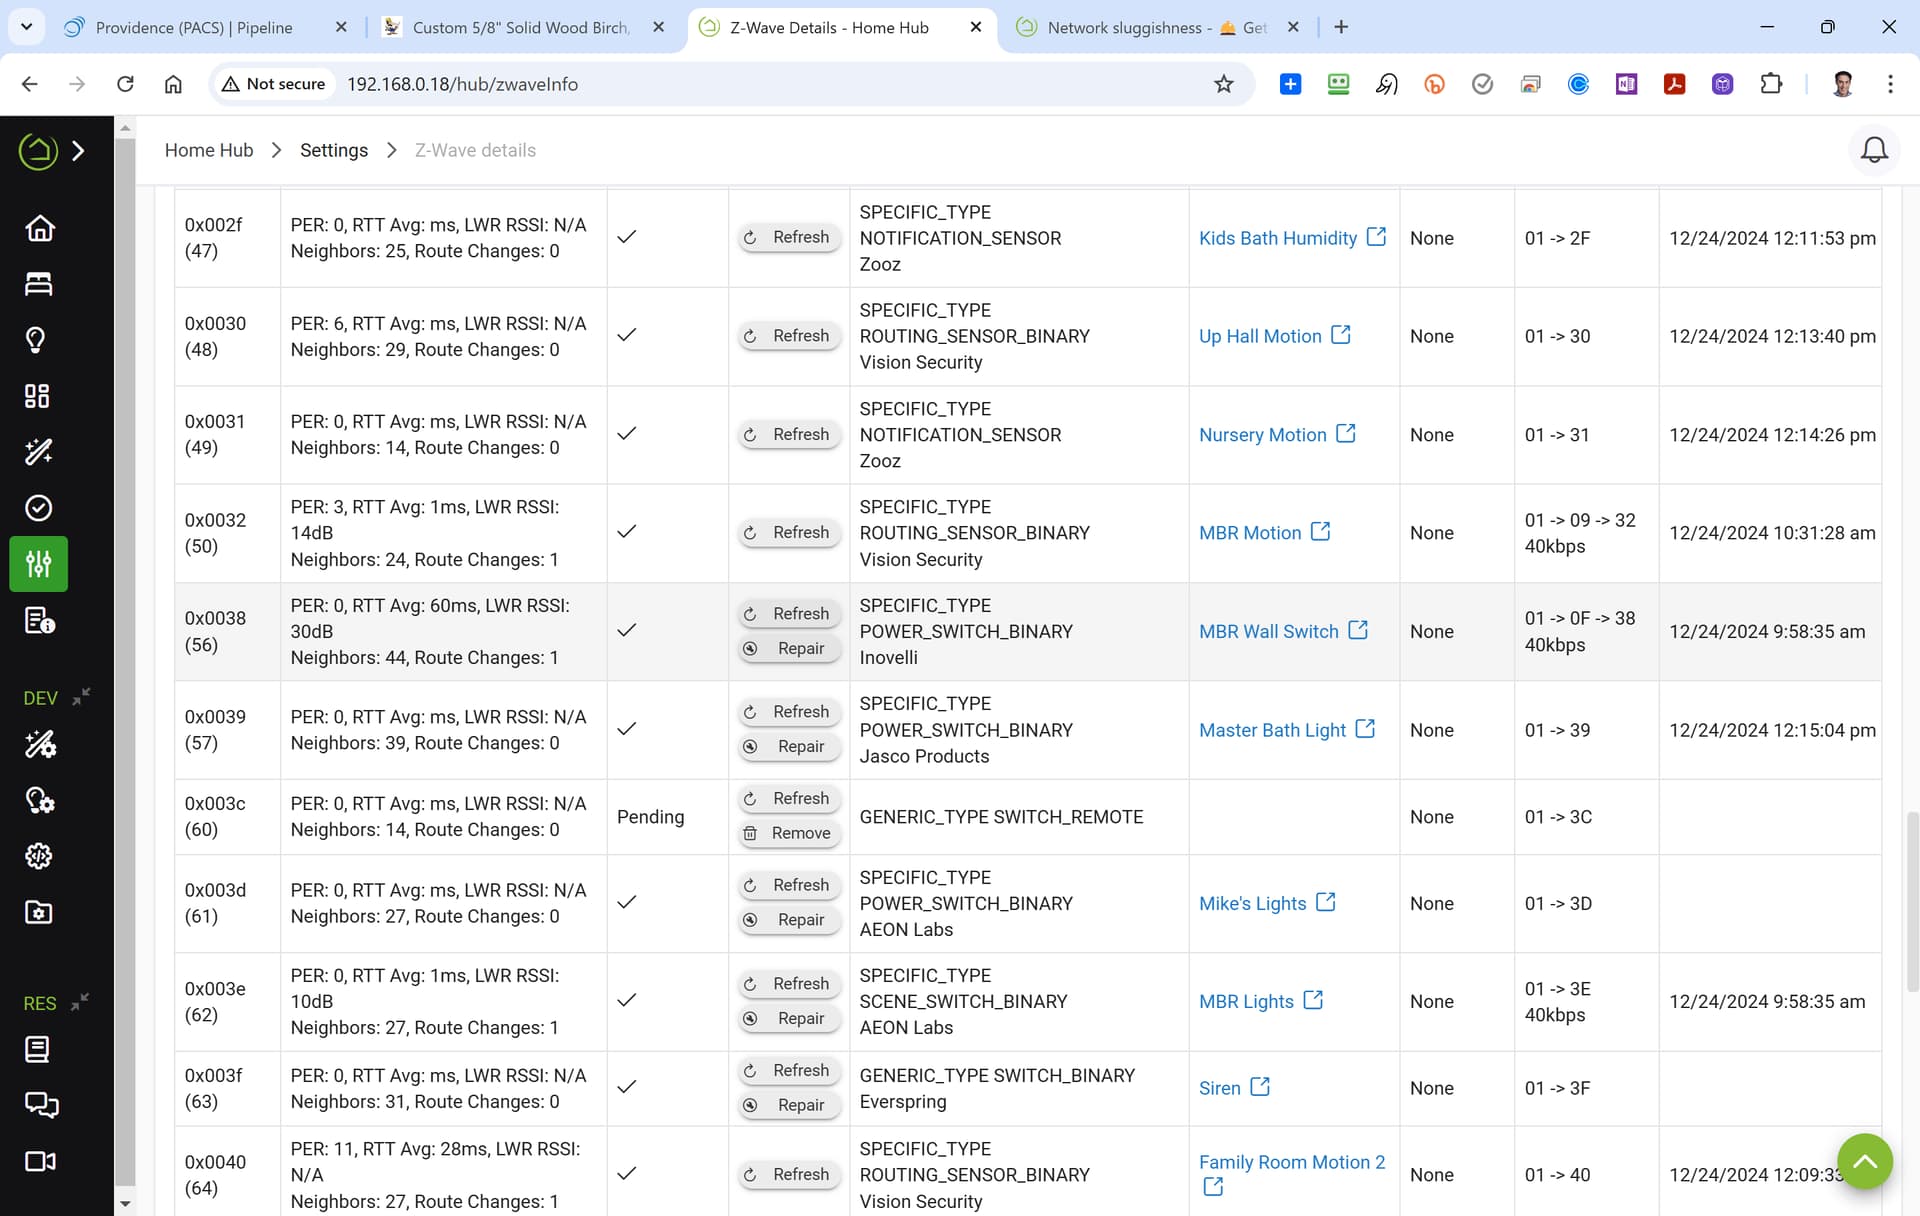Open the gear bundle icon in sidebar

[39, 856]
